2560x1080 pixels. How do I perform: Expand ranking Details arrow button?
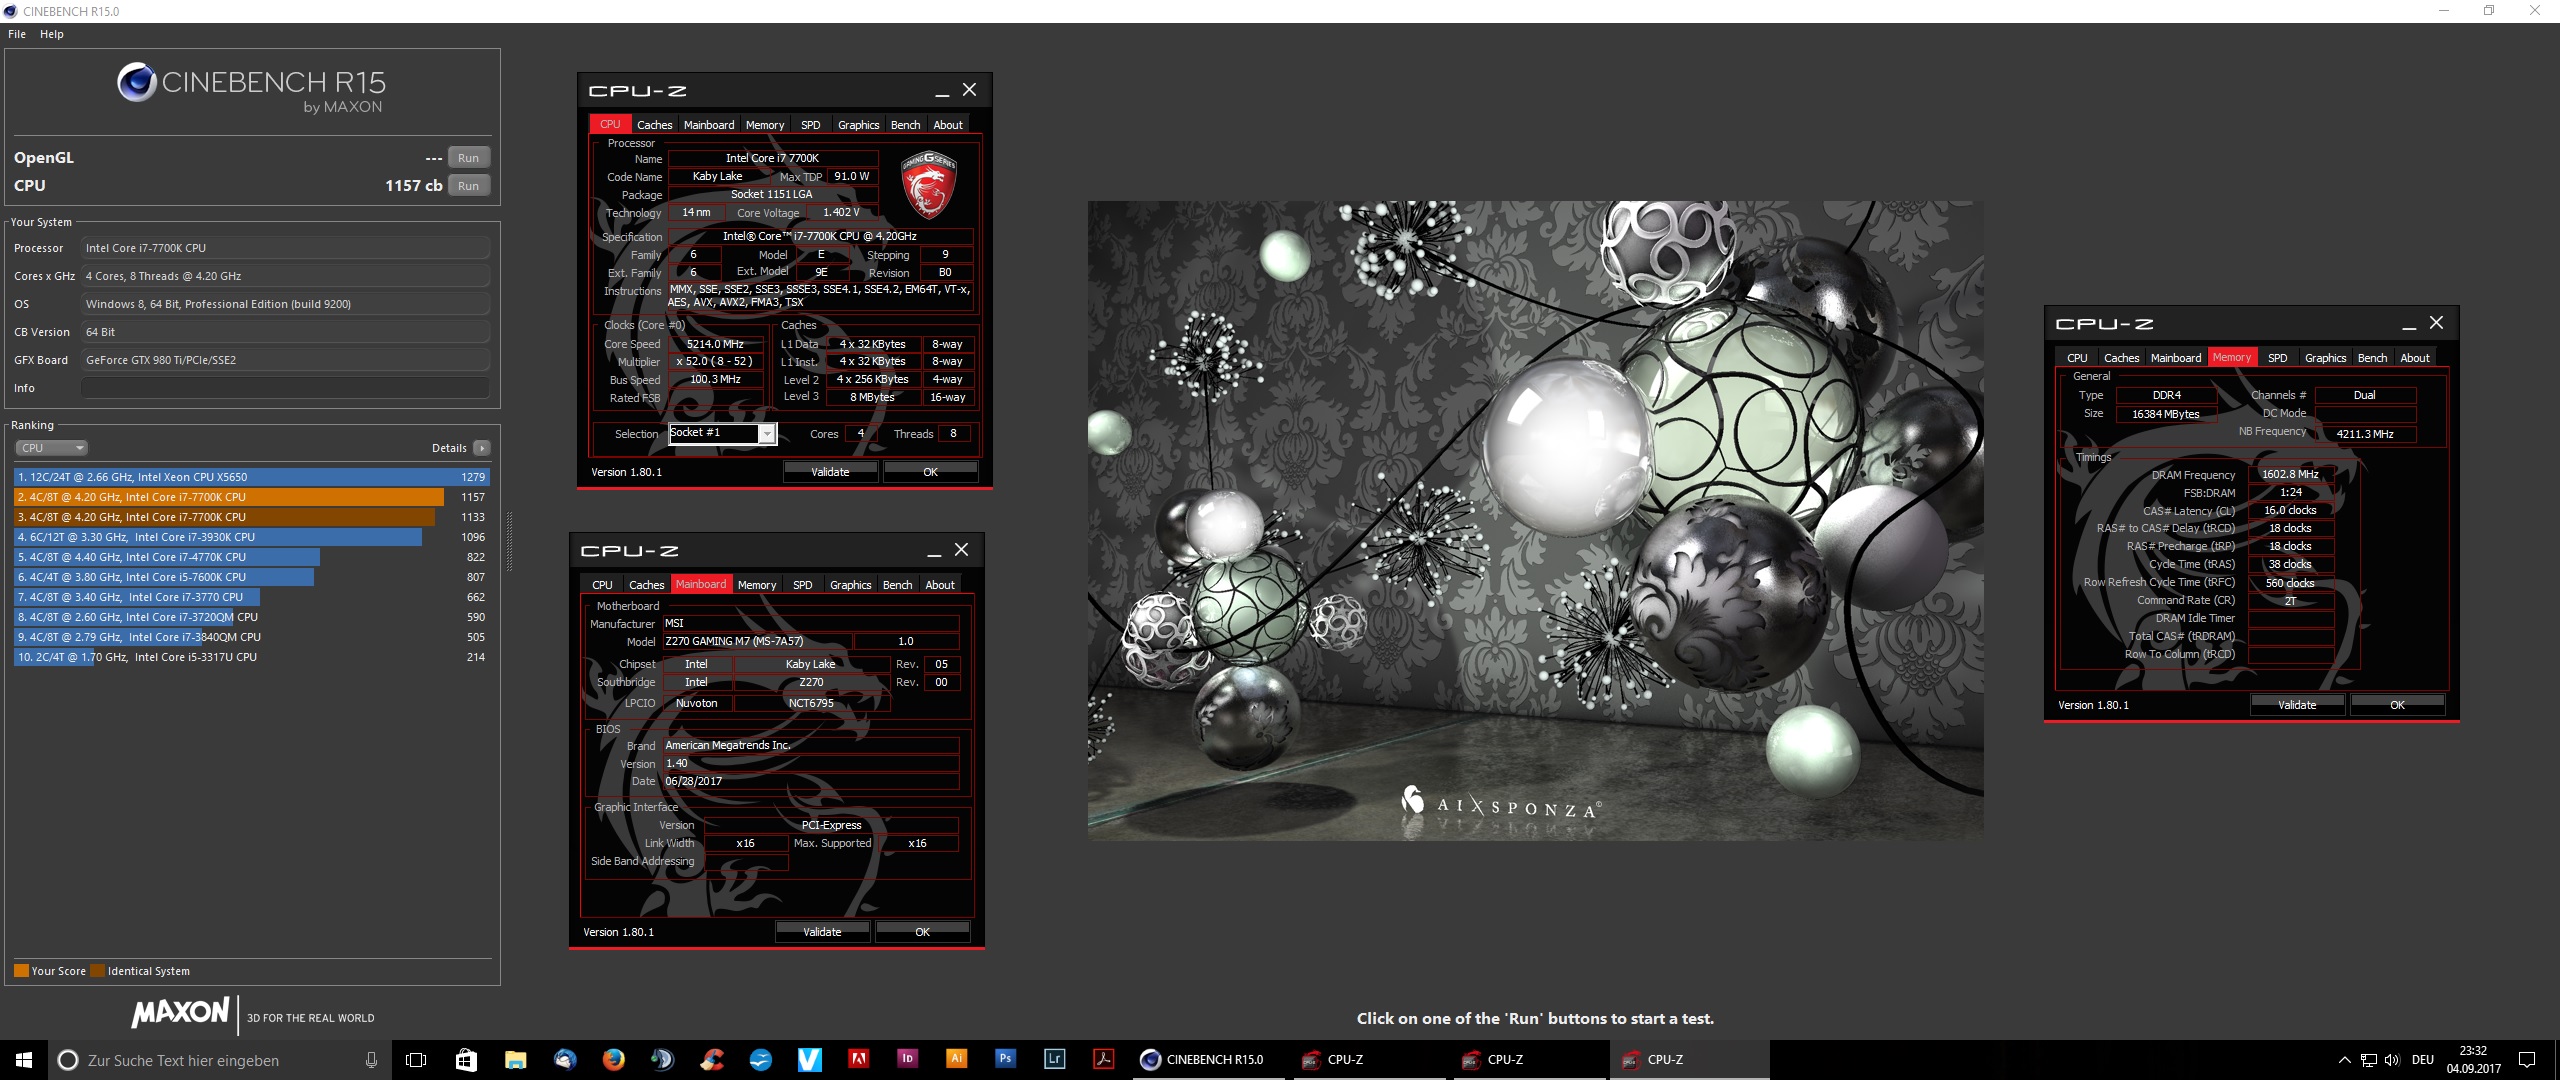481,448
